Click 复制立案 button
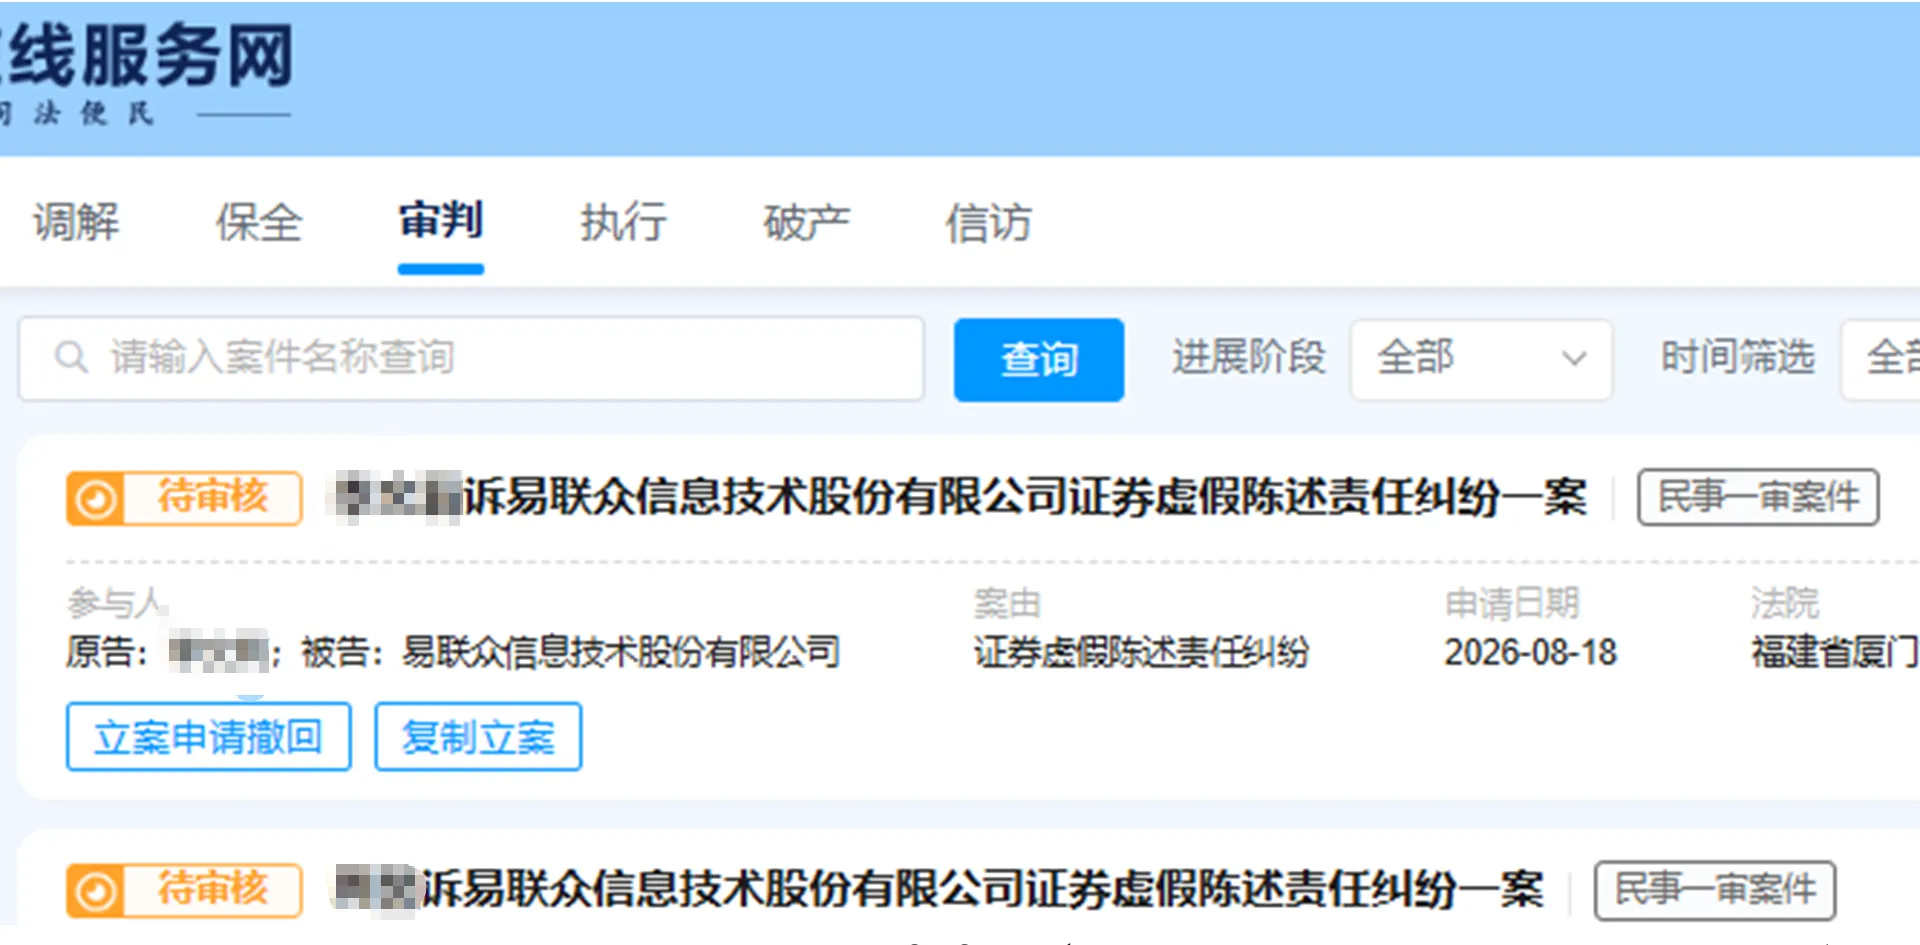The image size is (1920, 945). pyautogui.click(x=478, y=737)
